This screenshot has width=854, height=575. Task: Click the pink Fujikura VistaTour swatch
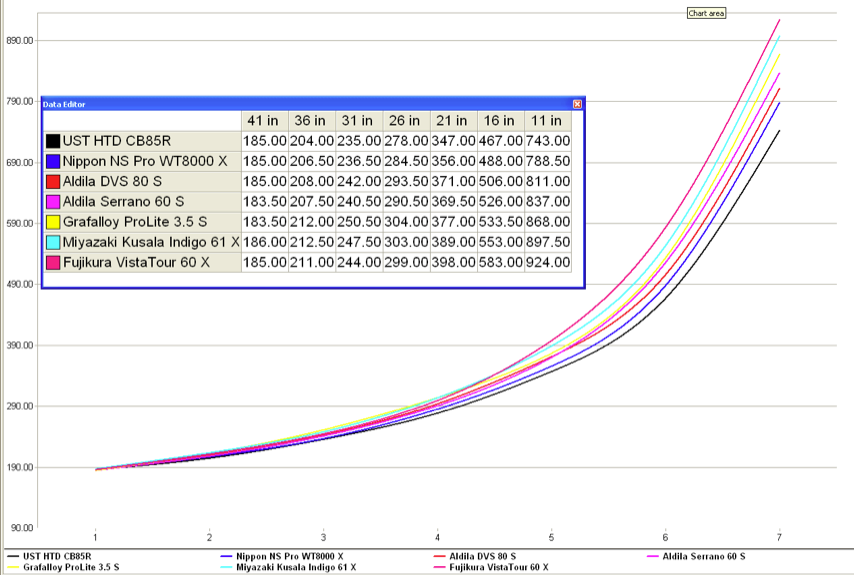(53, 262)
